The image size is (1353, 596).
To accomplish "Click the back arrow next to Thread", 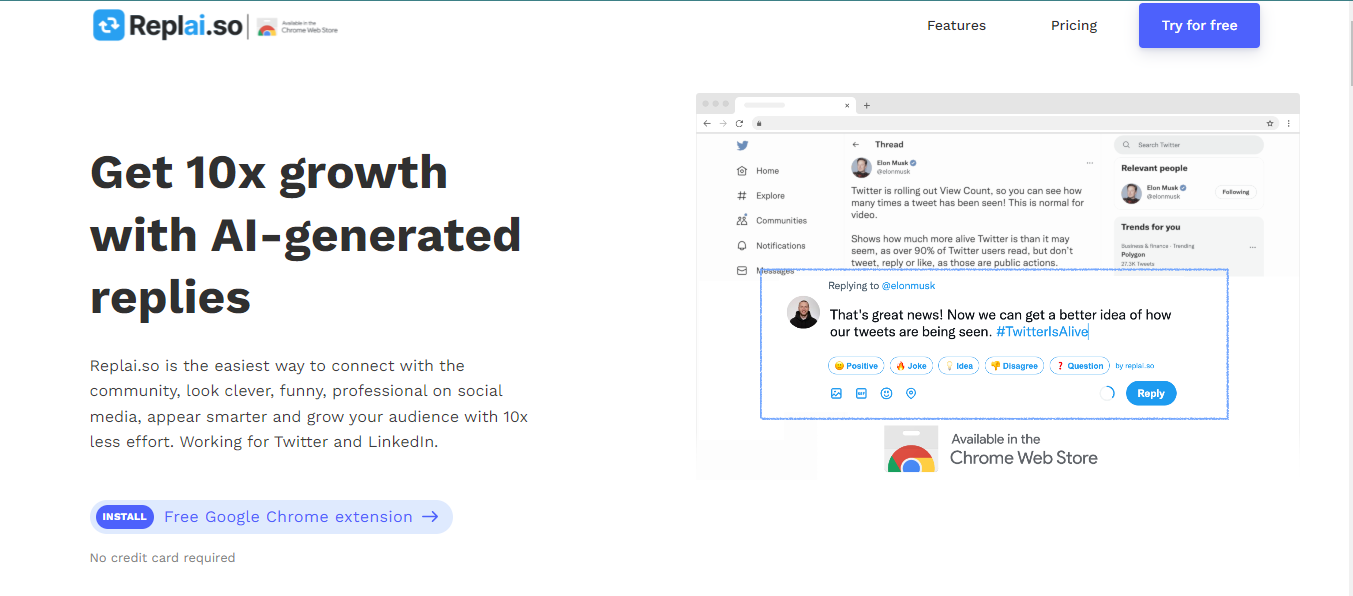I will (856, 145).
